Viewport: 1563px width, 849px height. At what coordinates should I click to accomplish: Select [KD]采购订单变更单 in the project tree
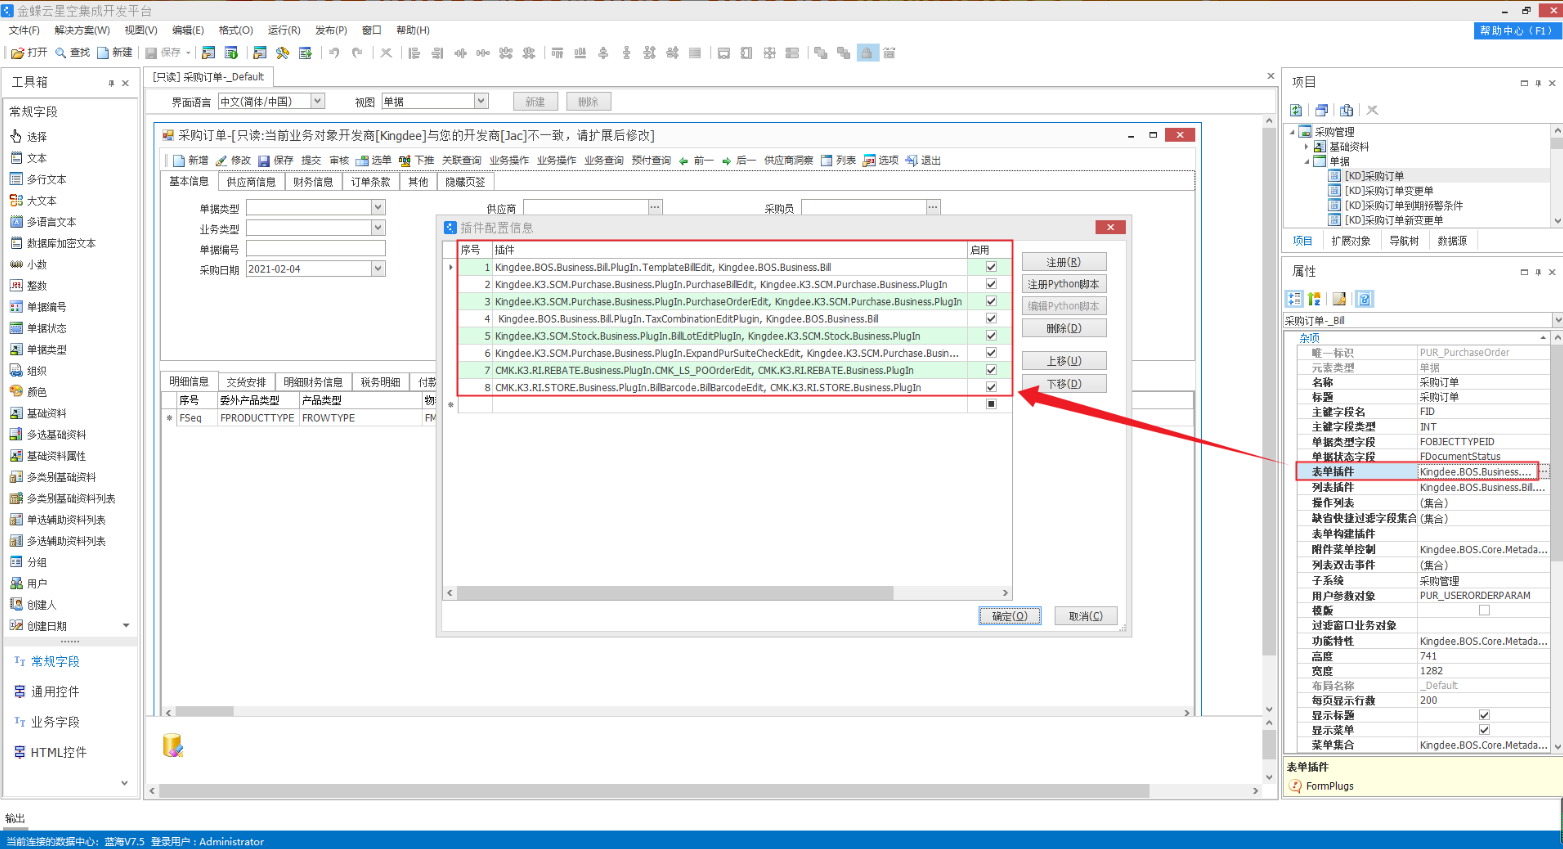point(1388,190)
